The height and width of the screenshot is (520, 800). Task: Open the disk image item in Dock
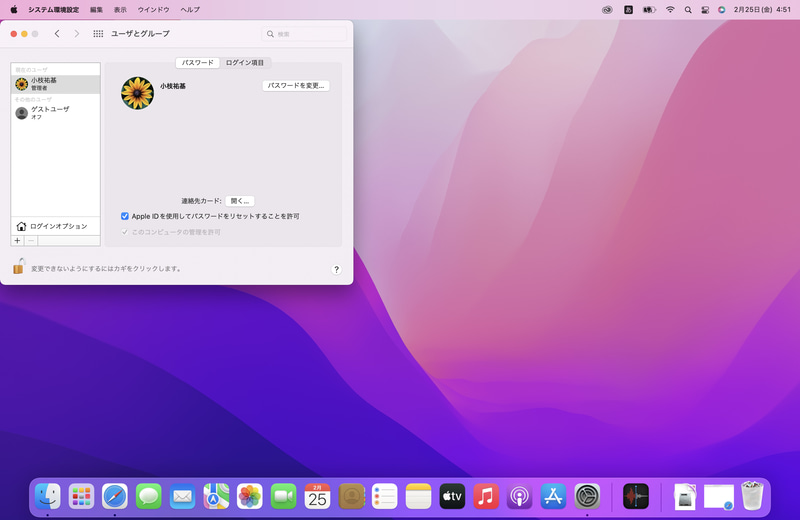pos(685,496)
